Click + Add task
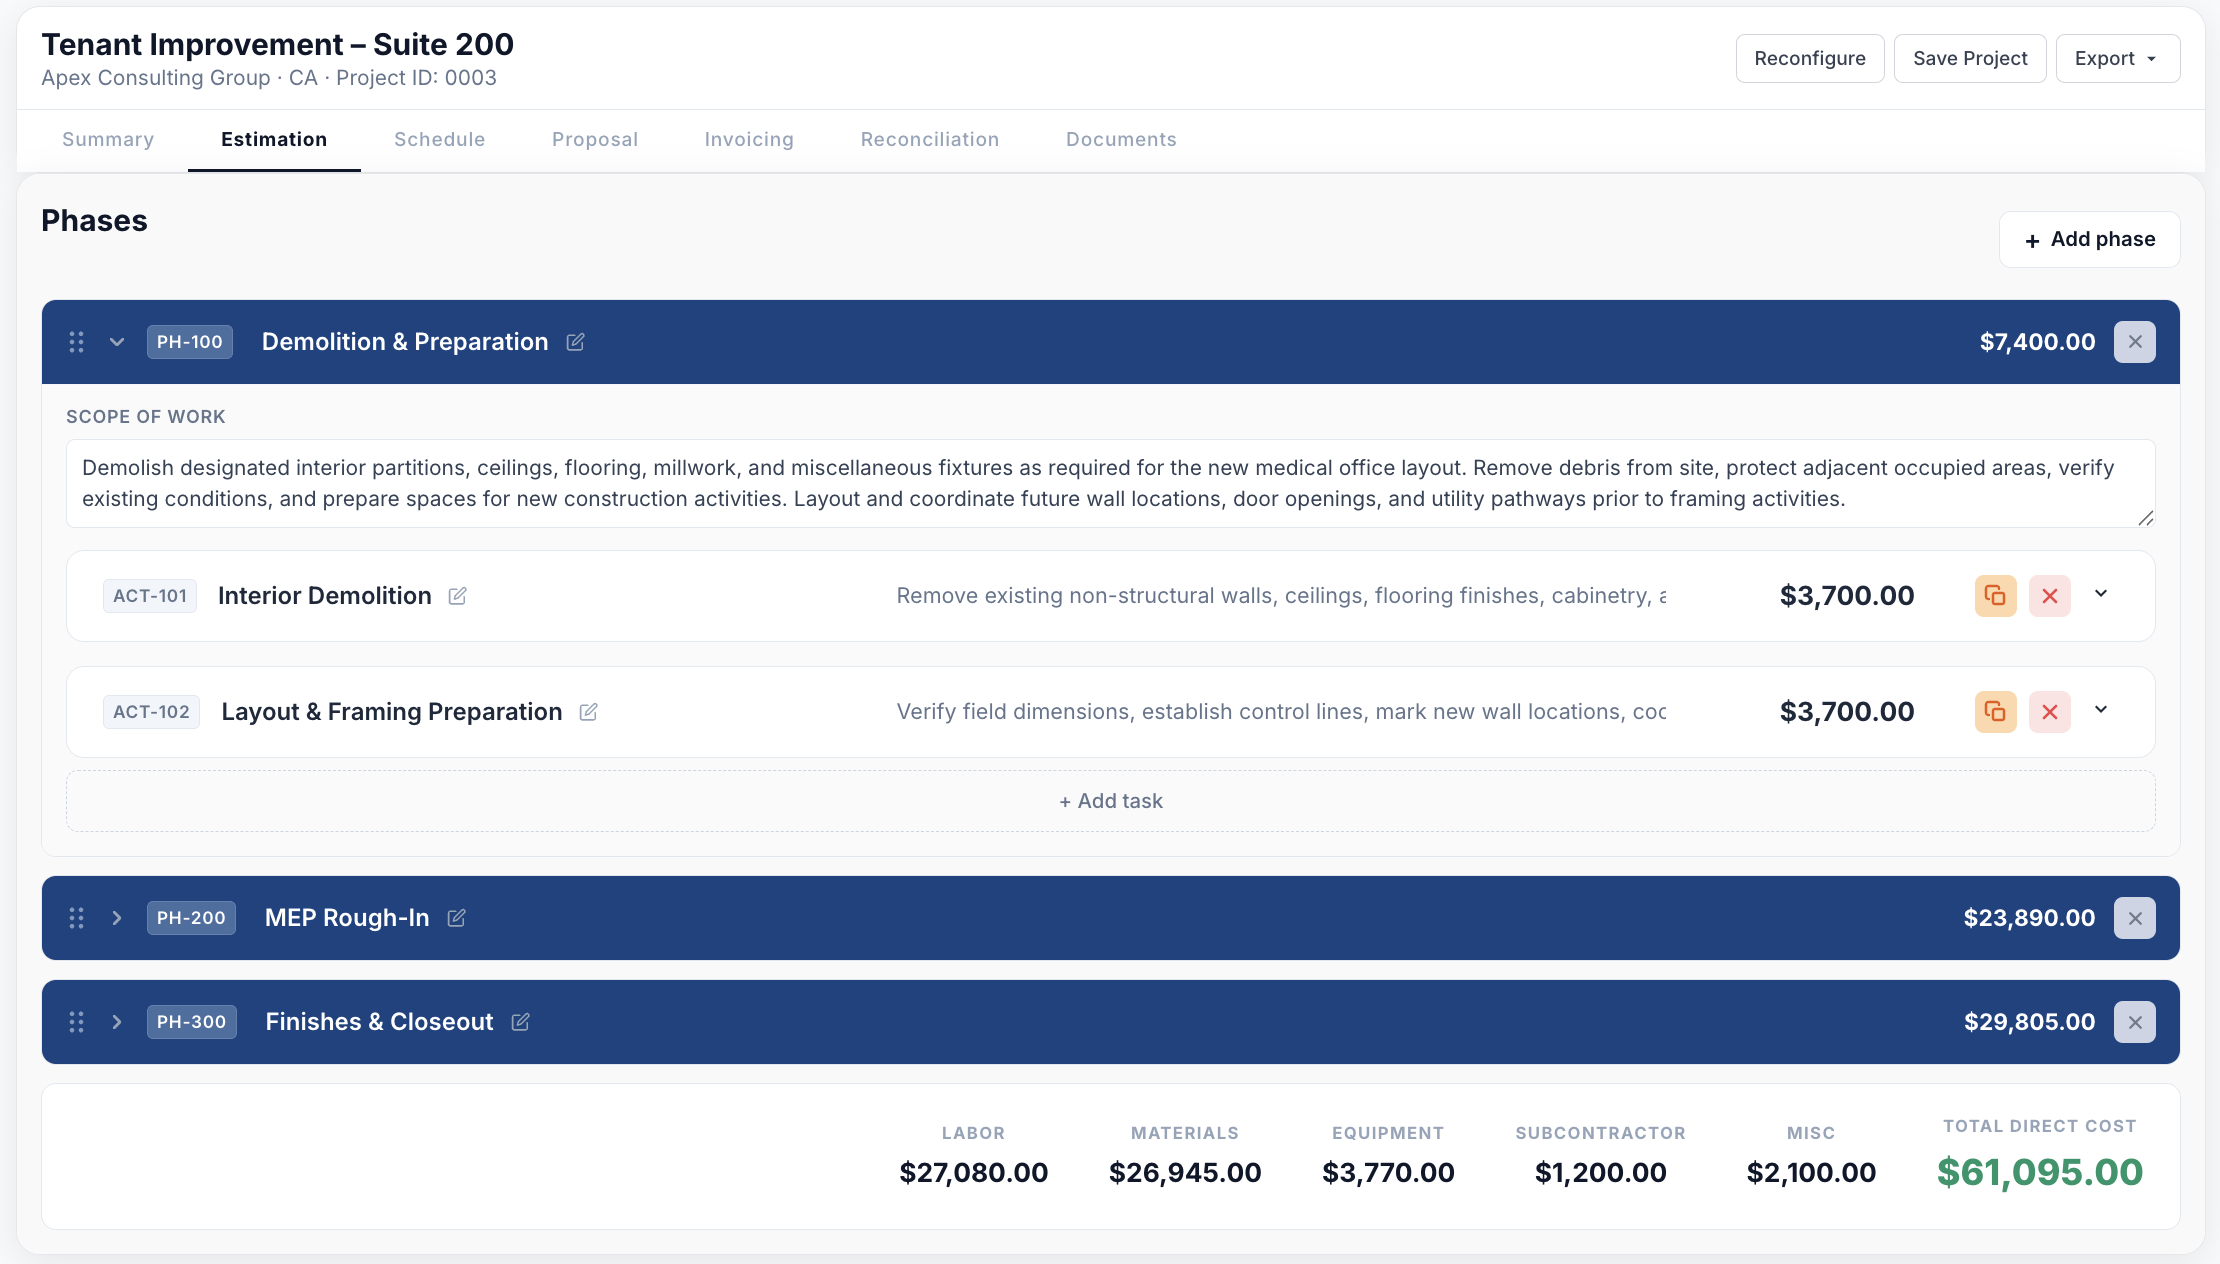 [x=1111, y=801]
